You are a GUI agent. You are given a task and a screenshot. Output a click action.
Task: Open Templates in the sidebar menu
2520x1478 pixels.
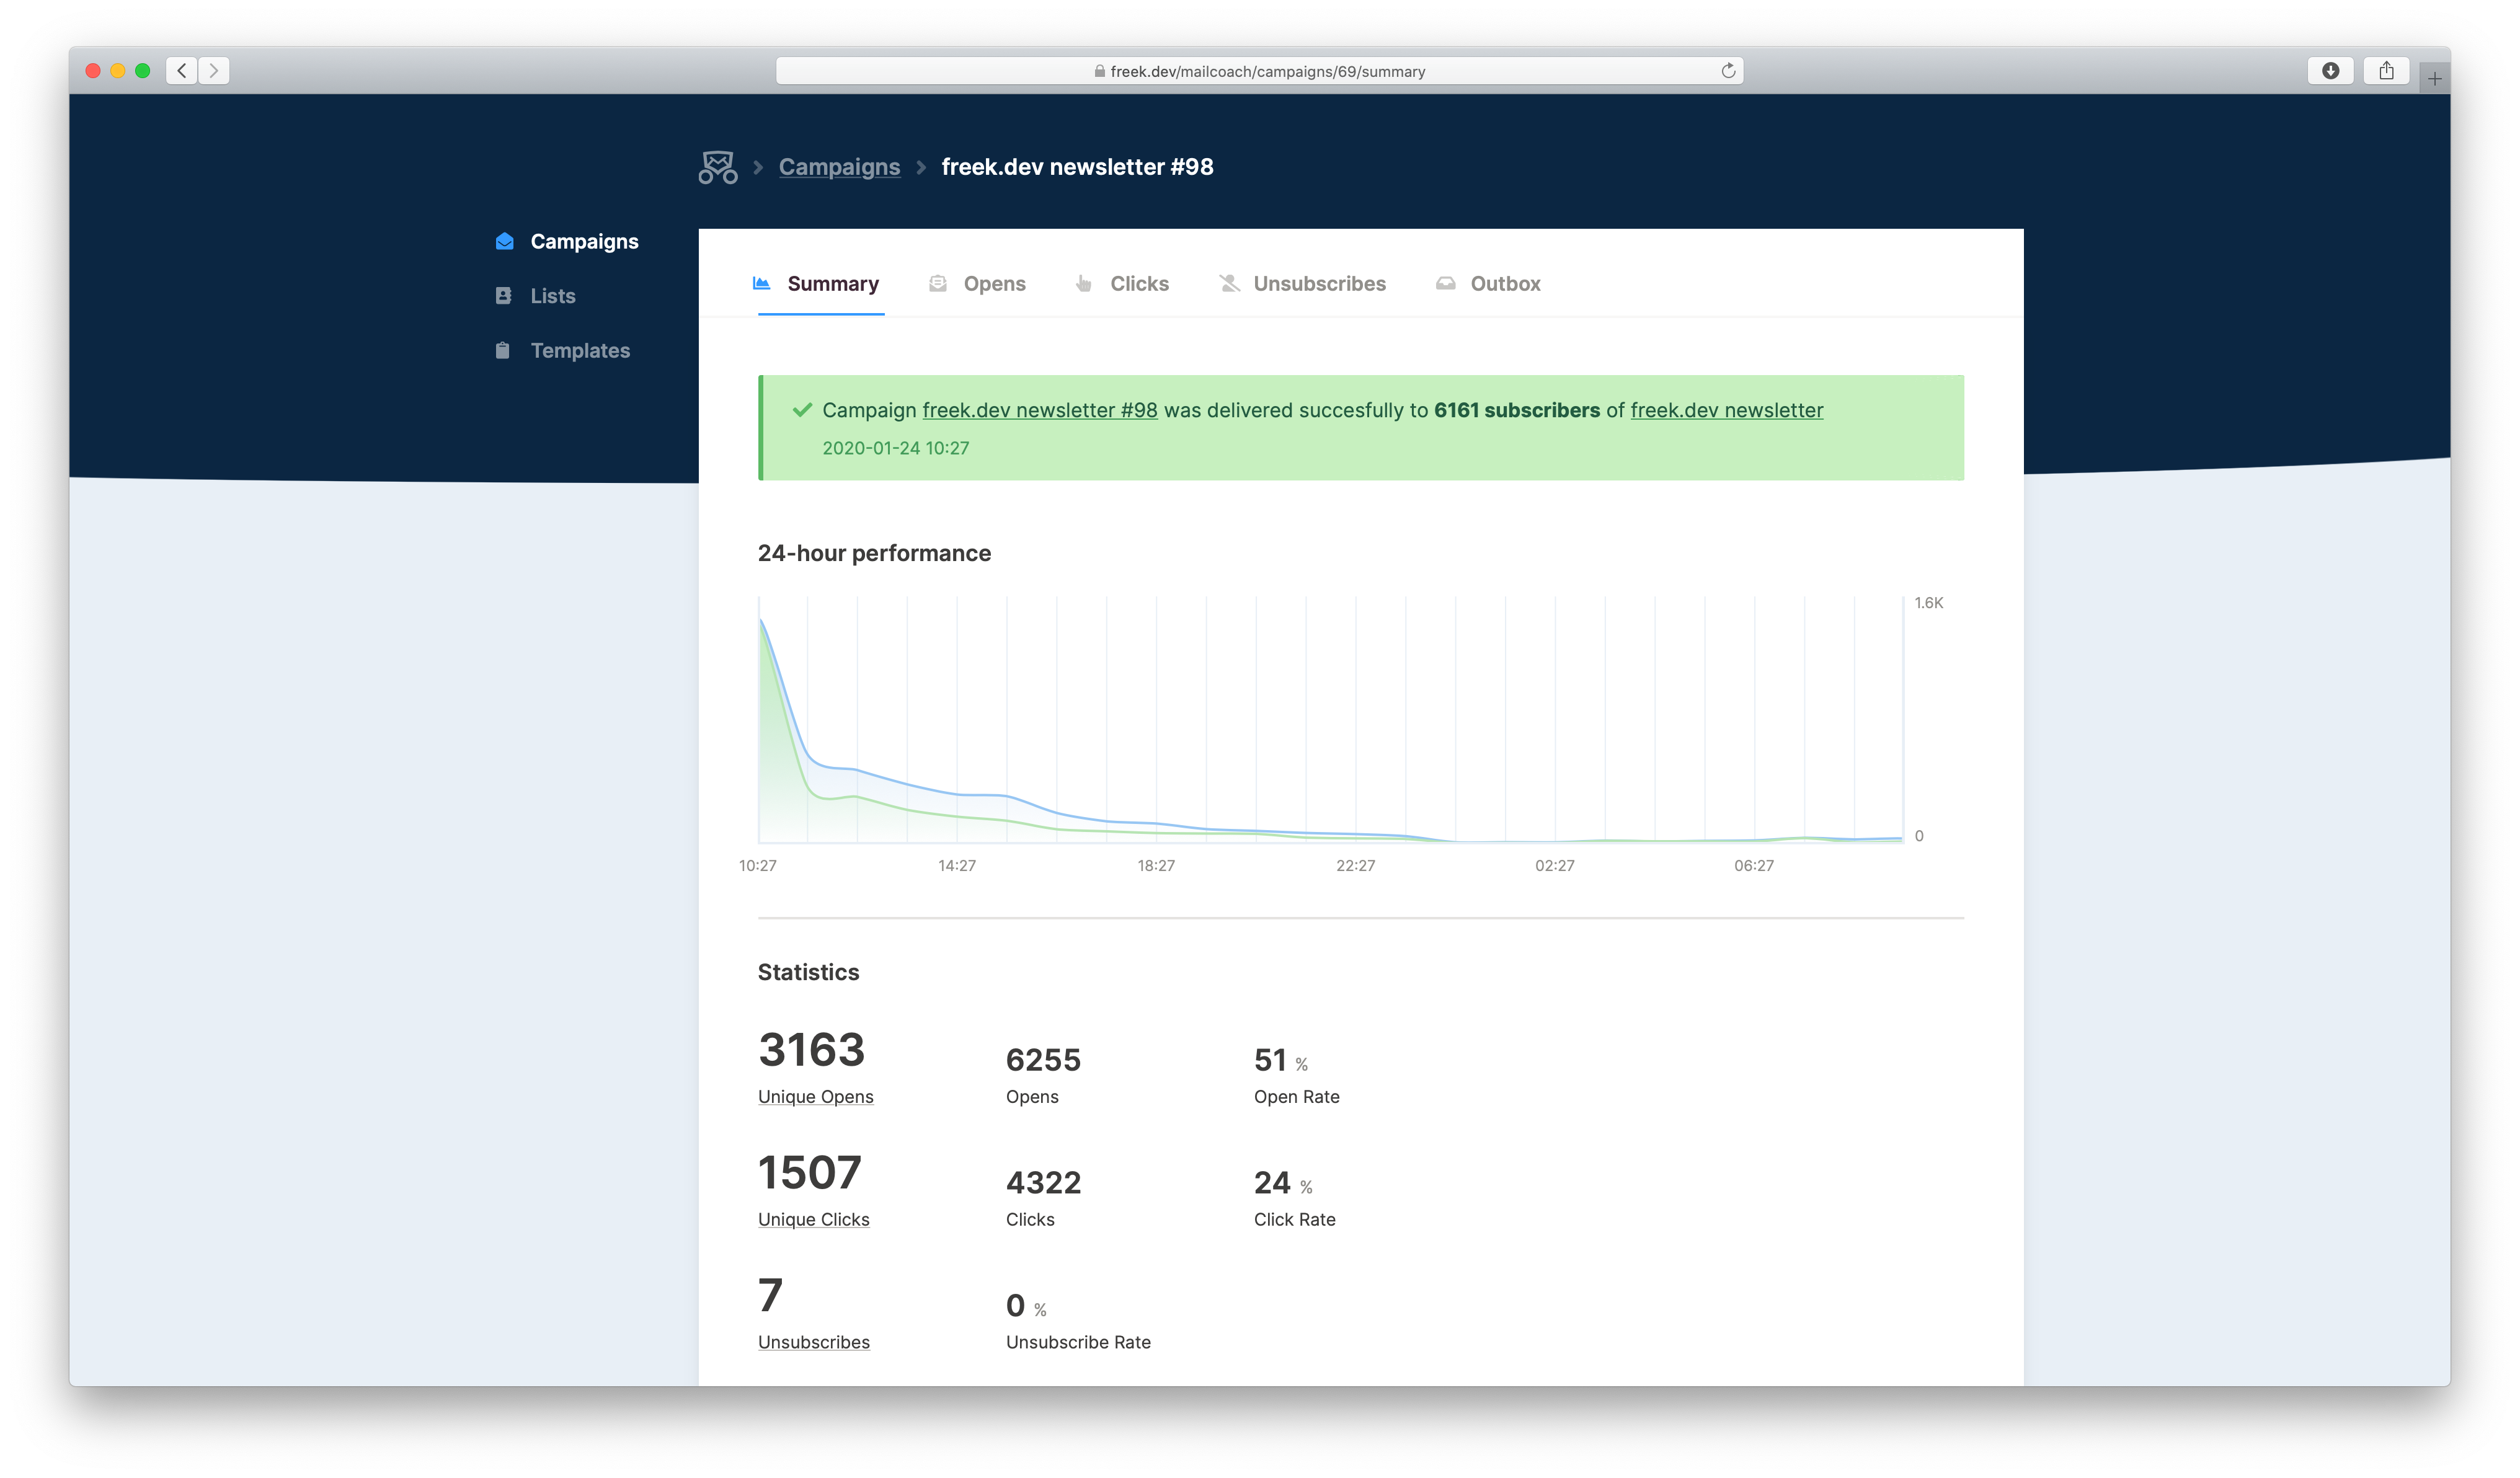[563, 350]
